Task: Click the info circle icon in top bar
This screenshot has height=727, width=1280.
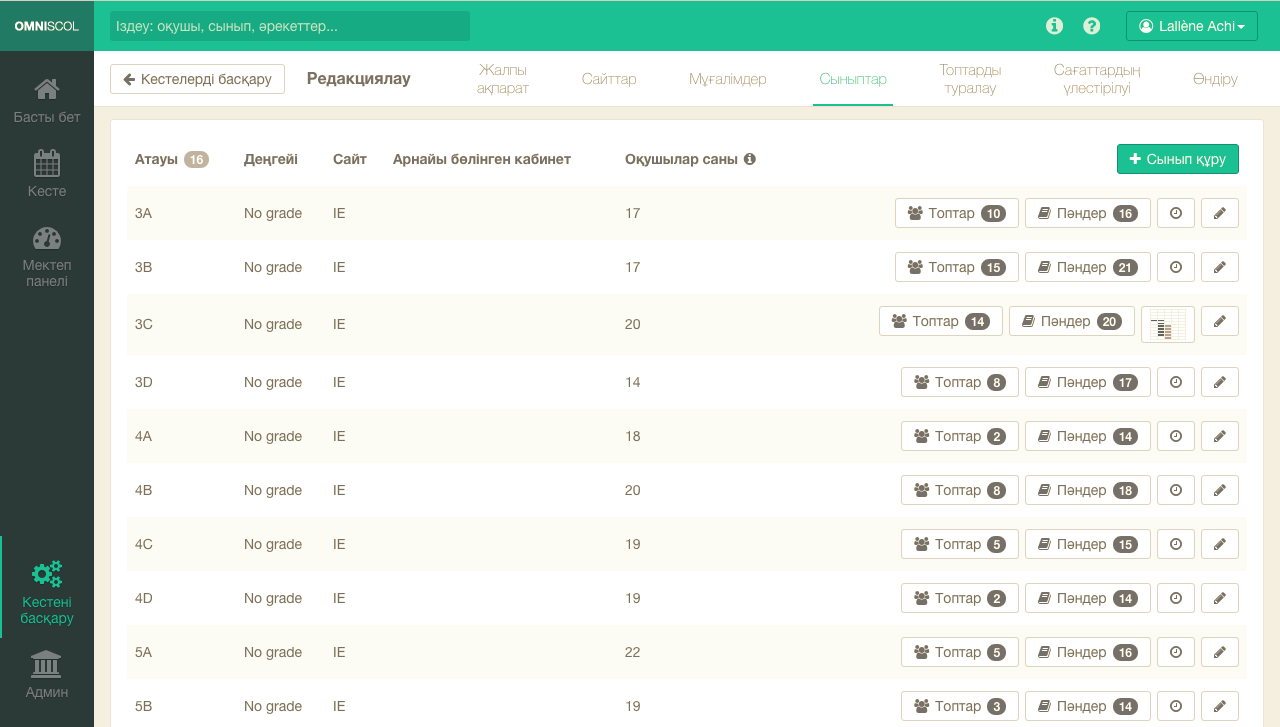Action: click(1054, 26)
